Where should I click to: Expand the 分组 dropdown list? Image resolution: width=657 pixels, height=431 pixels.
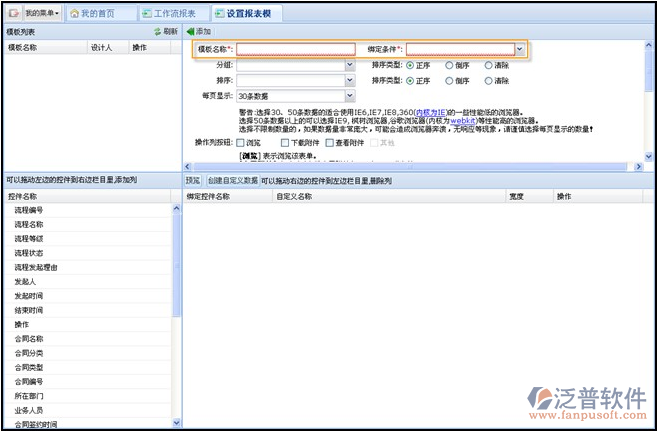pyautogui.click(x=349, y=65)
